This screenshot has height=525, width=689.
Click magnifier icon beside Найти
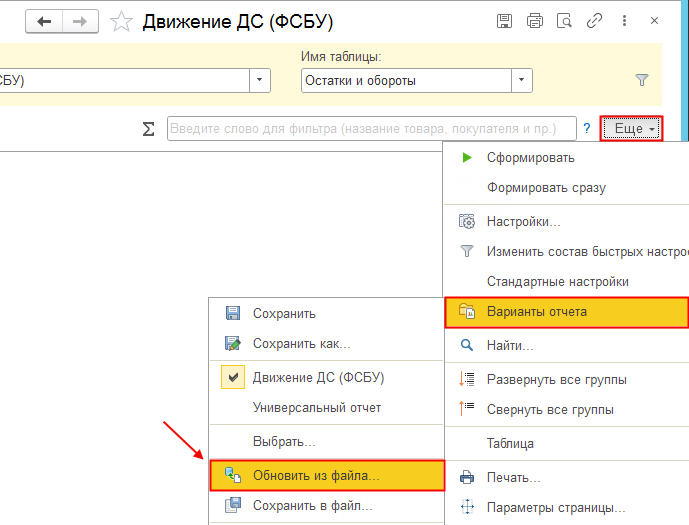pos(467,345)
